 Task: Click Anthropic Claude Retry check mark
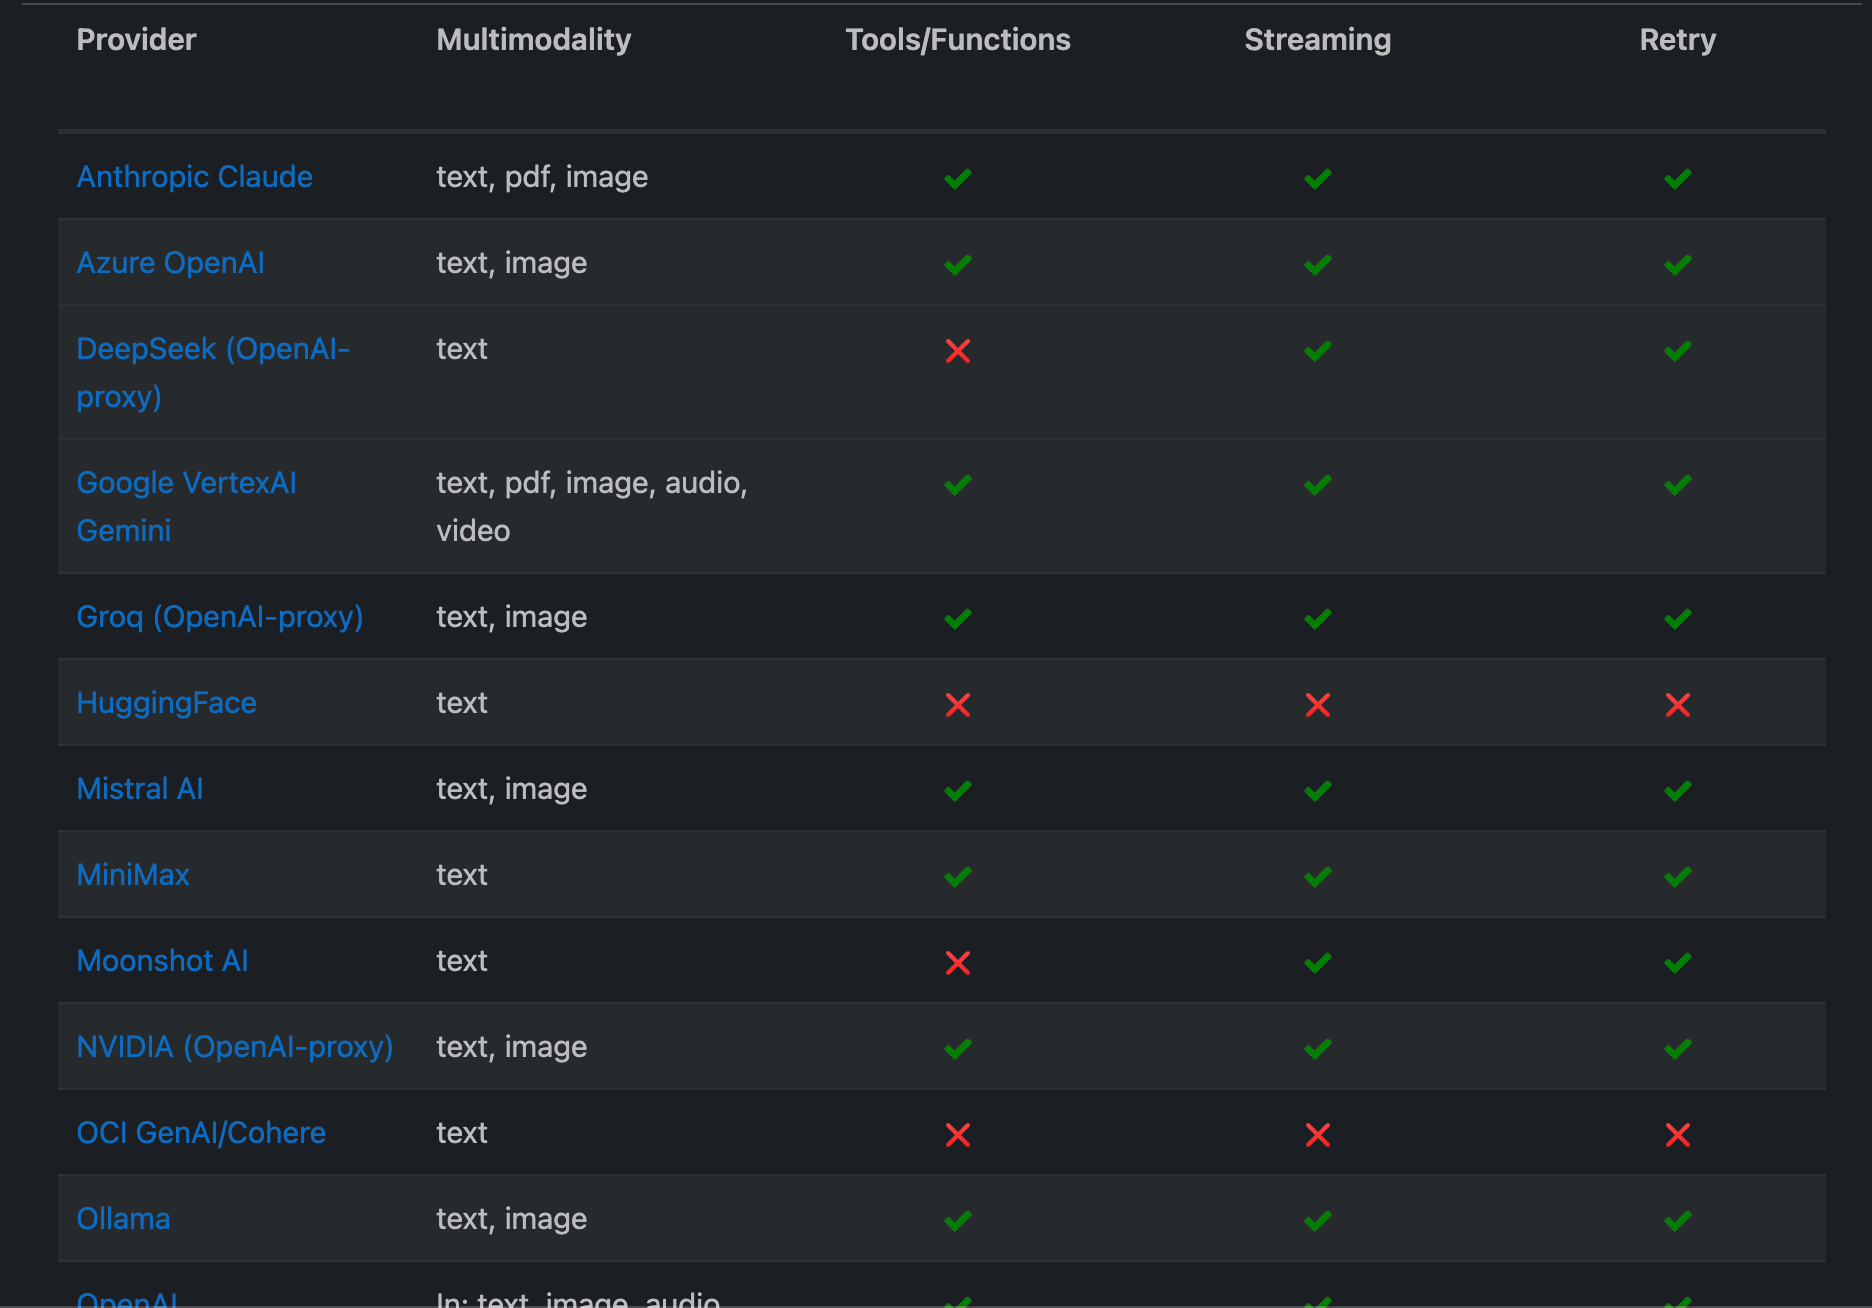coord(1678,179)
